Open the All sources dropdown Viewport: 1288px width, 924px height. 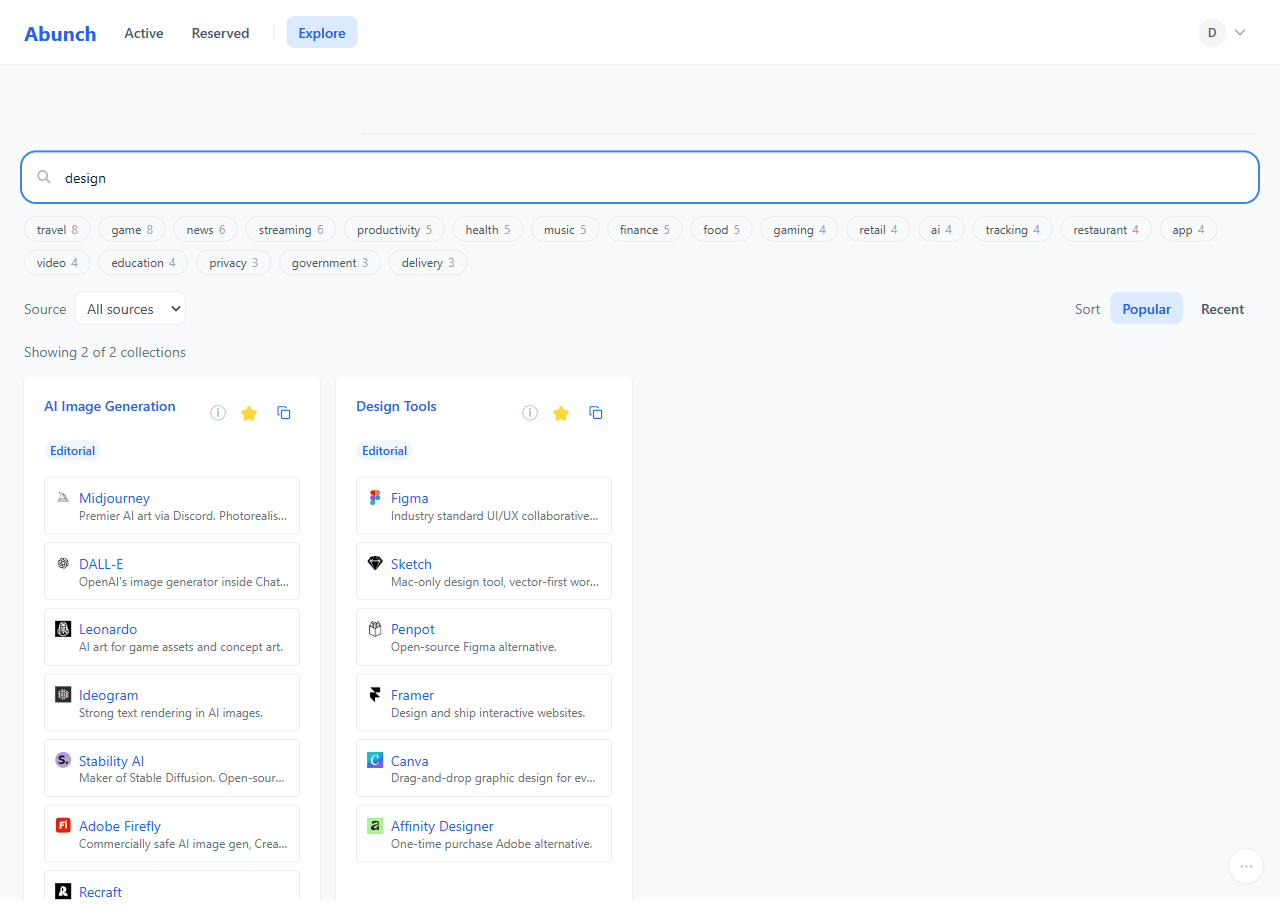[130, 309]
